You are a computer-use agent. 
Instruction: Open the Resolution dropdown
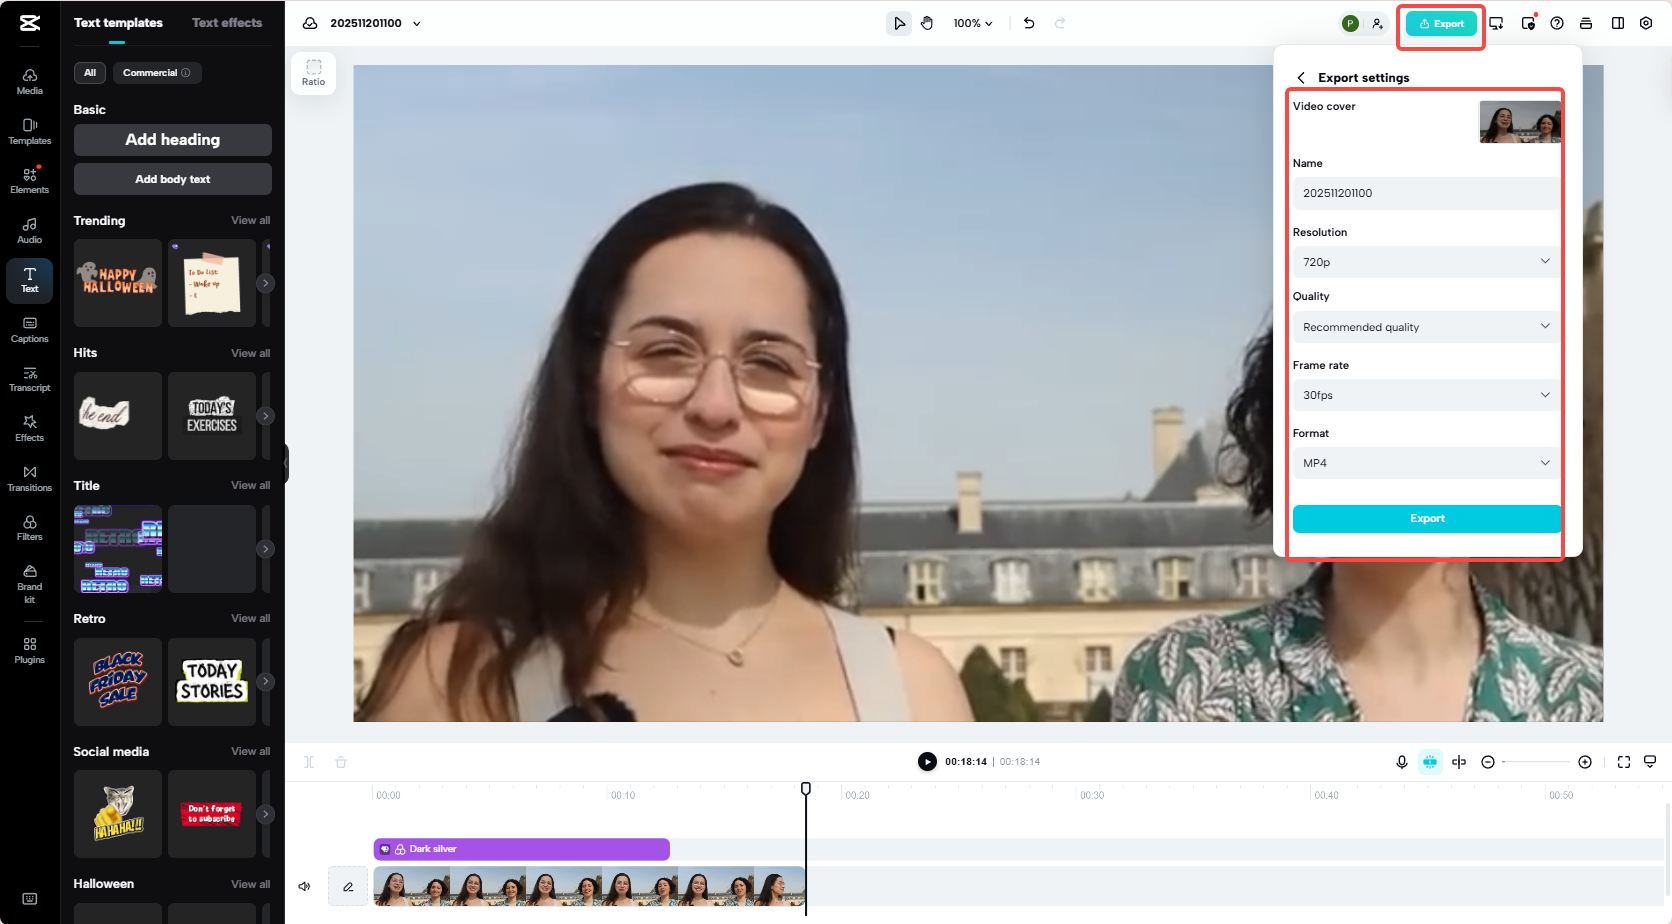1426,261
